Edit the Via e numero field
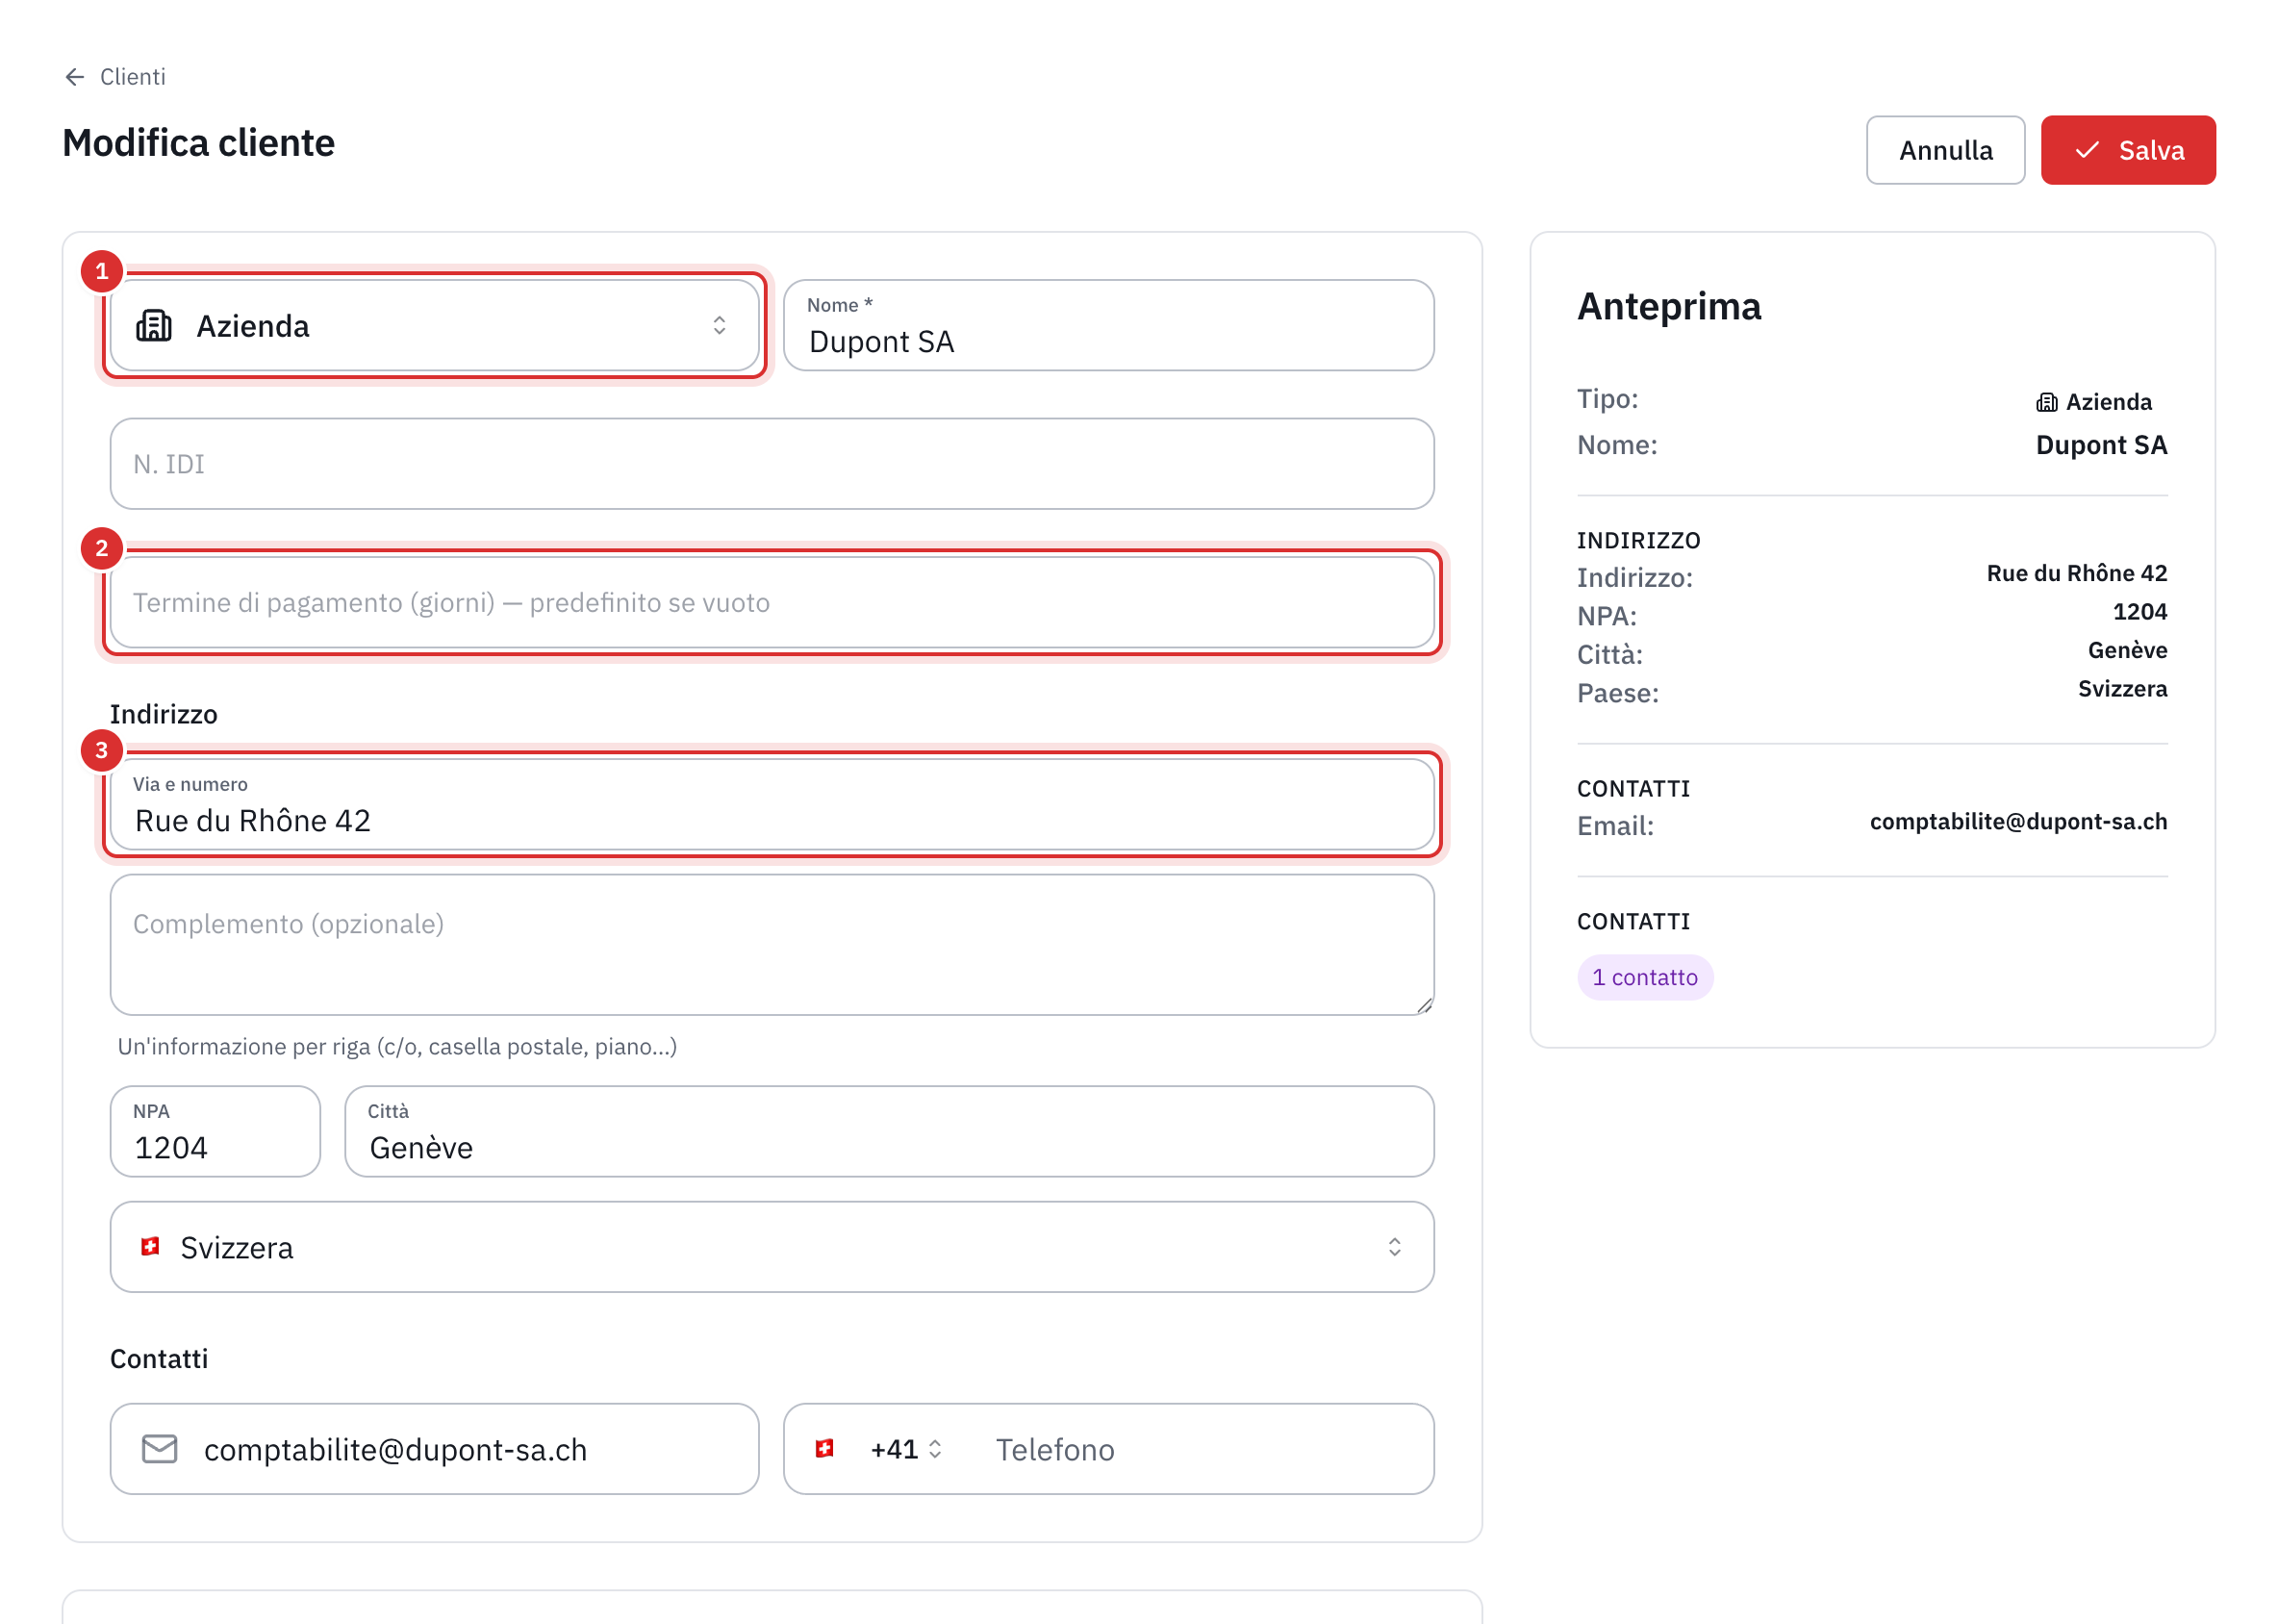Screen dimensions: 2278x1624 coord(772,805)
